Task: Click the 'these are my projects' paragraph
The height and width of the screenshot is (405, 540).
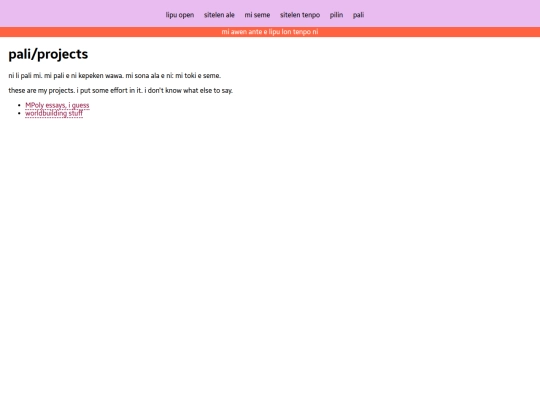Action: click(x=121, y=91)
